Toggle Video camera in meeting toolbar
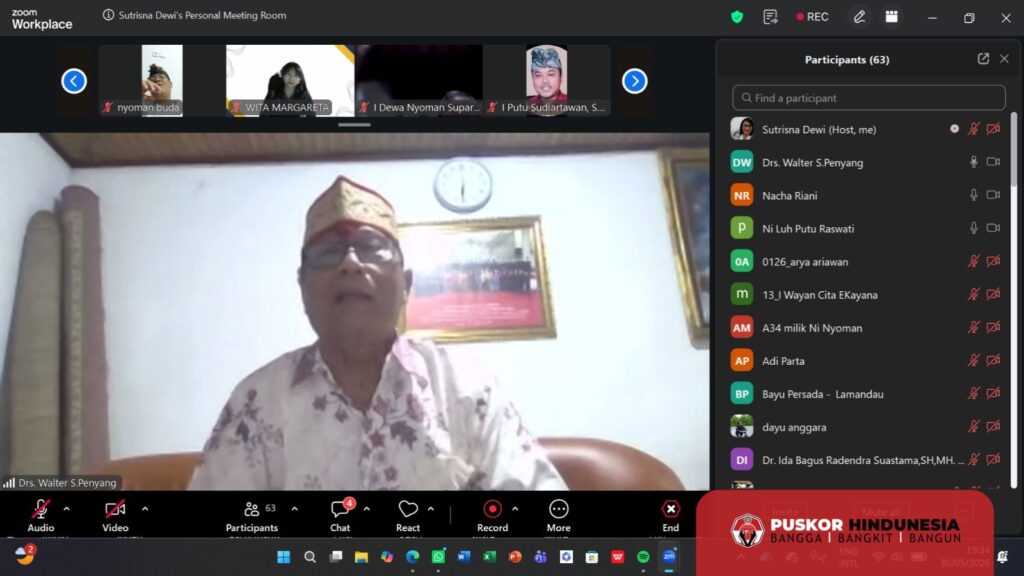This screenshot has width=1024, height=576. tap(115, 515)
